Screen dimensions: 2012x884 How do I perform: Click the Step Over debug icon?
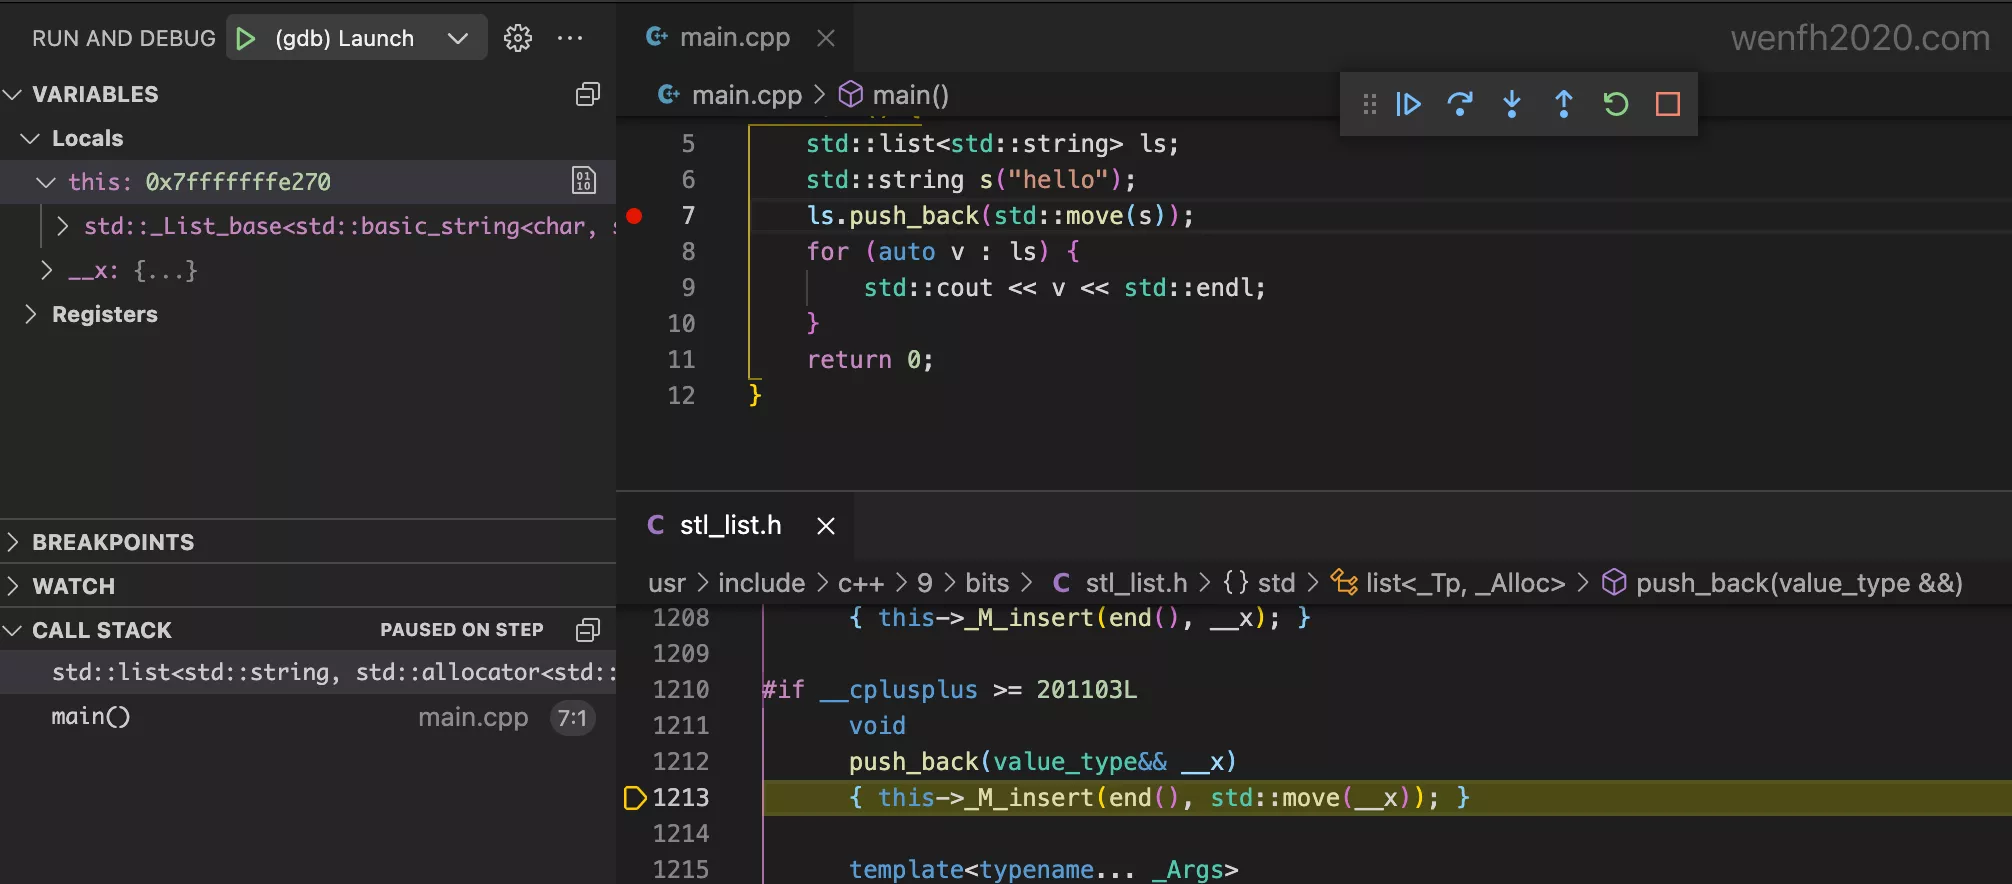point(1460,104)
